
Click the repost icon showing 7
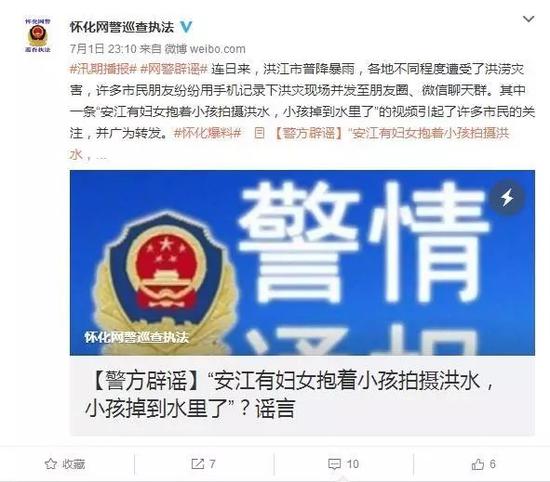(197, 464)
